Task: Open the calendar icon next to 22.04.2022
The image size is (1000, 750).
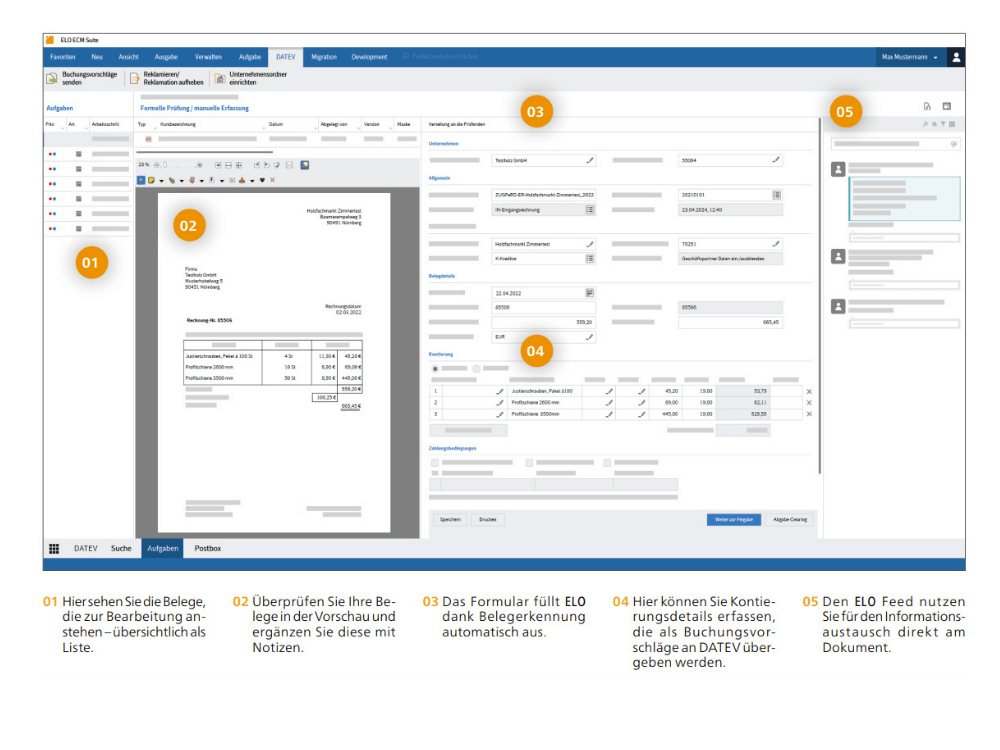Action: tap(590, 293)
